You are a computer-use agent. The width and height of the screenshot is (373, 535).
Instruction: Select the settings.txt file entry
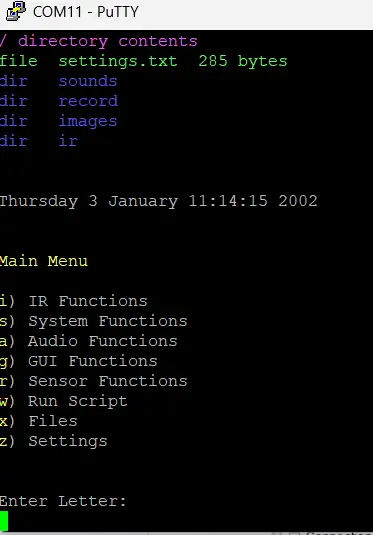(x=144, y=61)
